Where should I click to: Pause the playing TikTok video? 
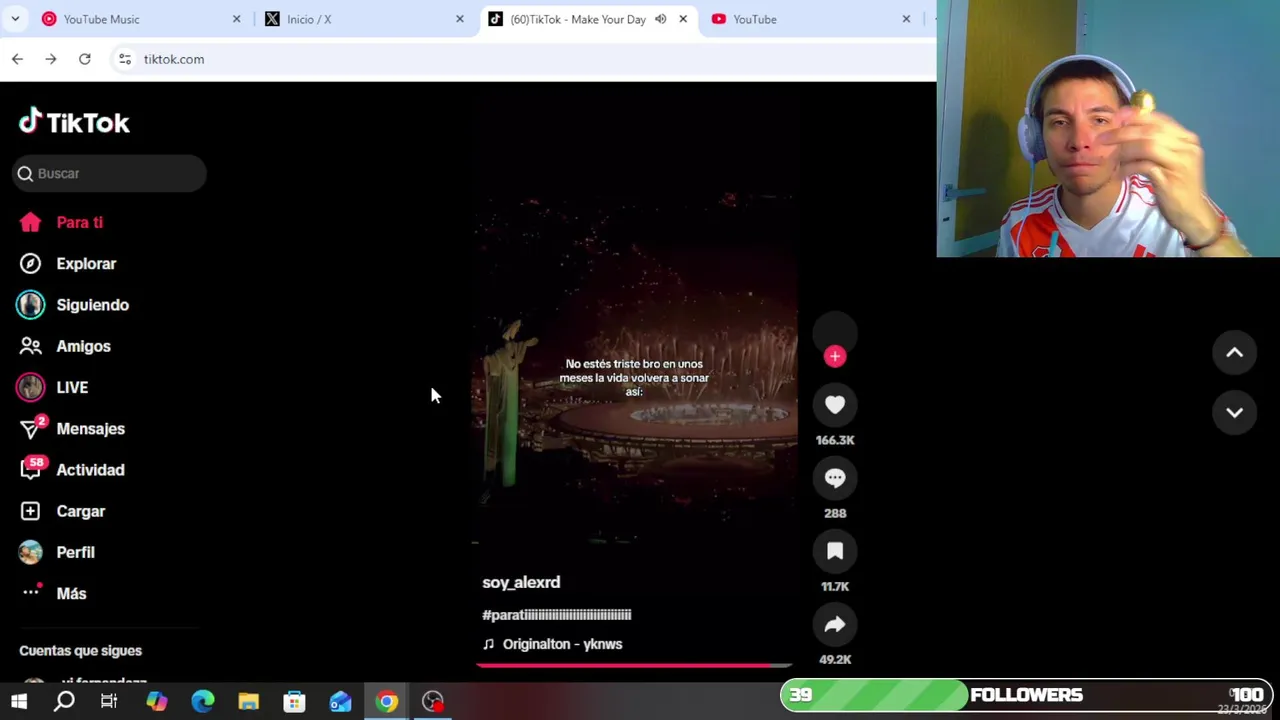click(x=634, y=377)
